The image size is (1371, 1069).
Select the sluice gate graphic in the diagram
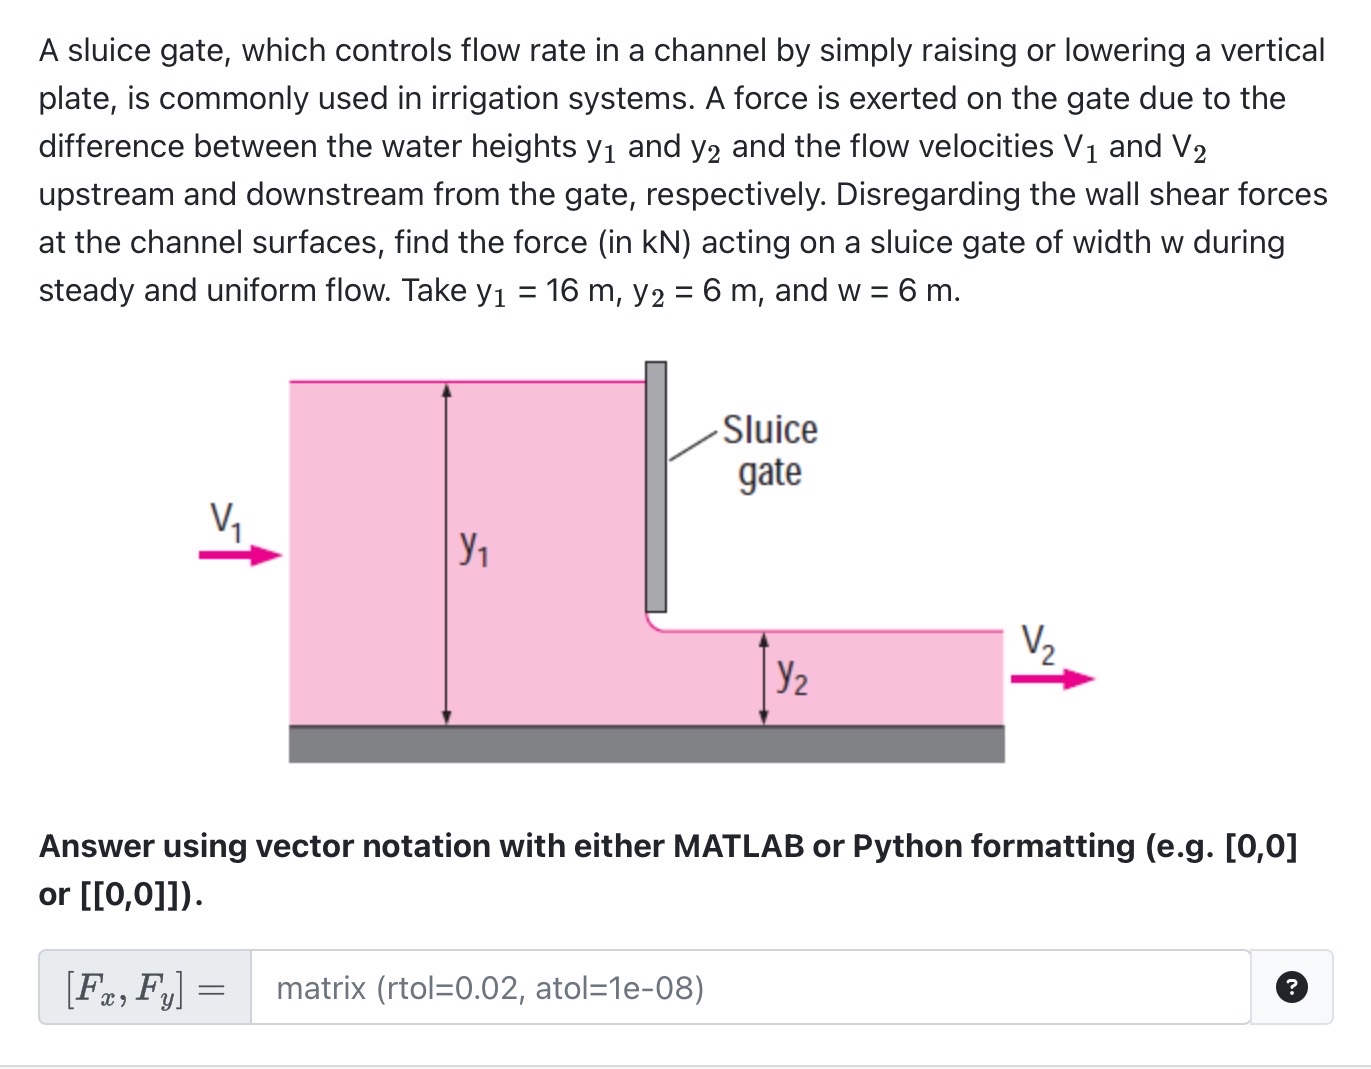coord(656,485)
